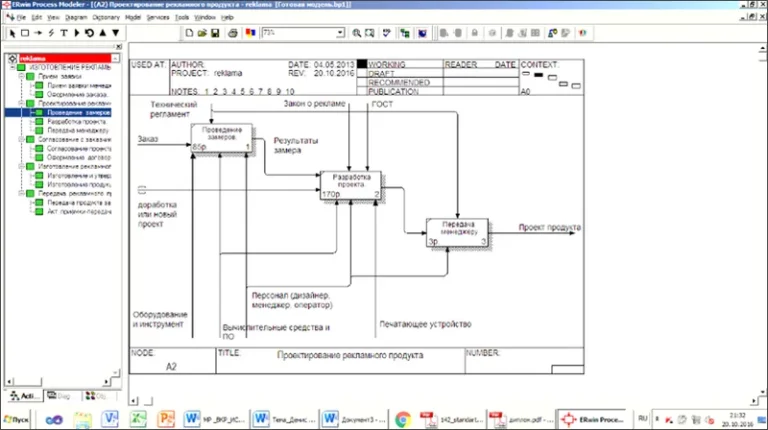Pick the Text tool

tap(65, 33)
